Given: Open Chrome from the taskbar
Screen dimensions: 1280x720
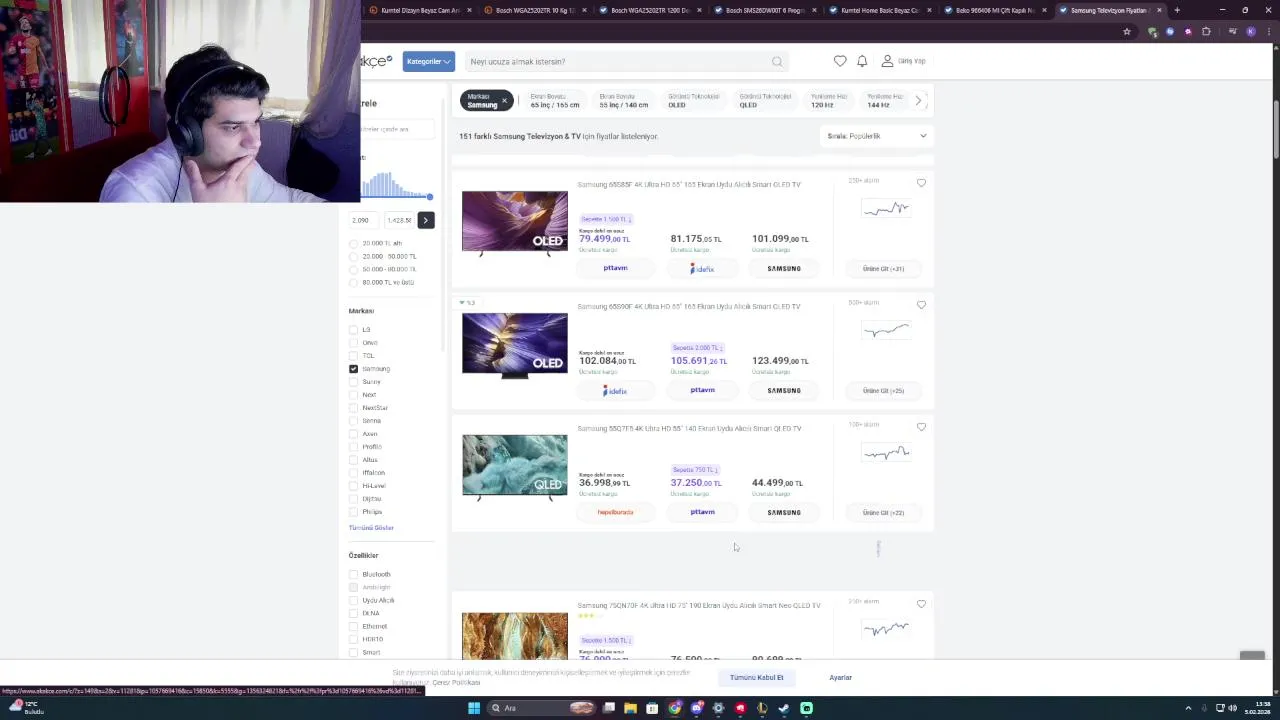Looking at the screenshot, I should 675,708.
